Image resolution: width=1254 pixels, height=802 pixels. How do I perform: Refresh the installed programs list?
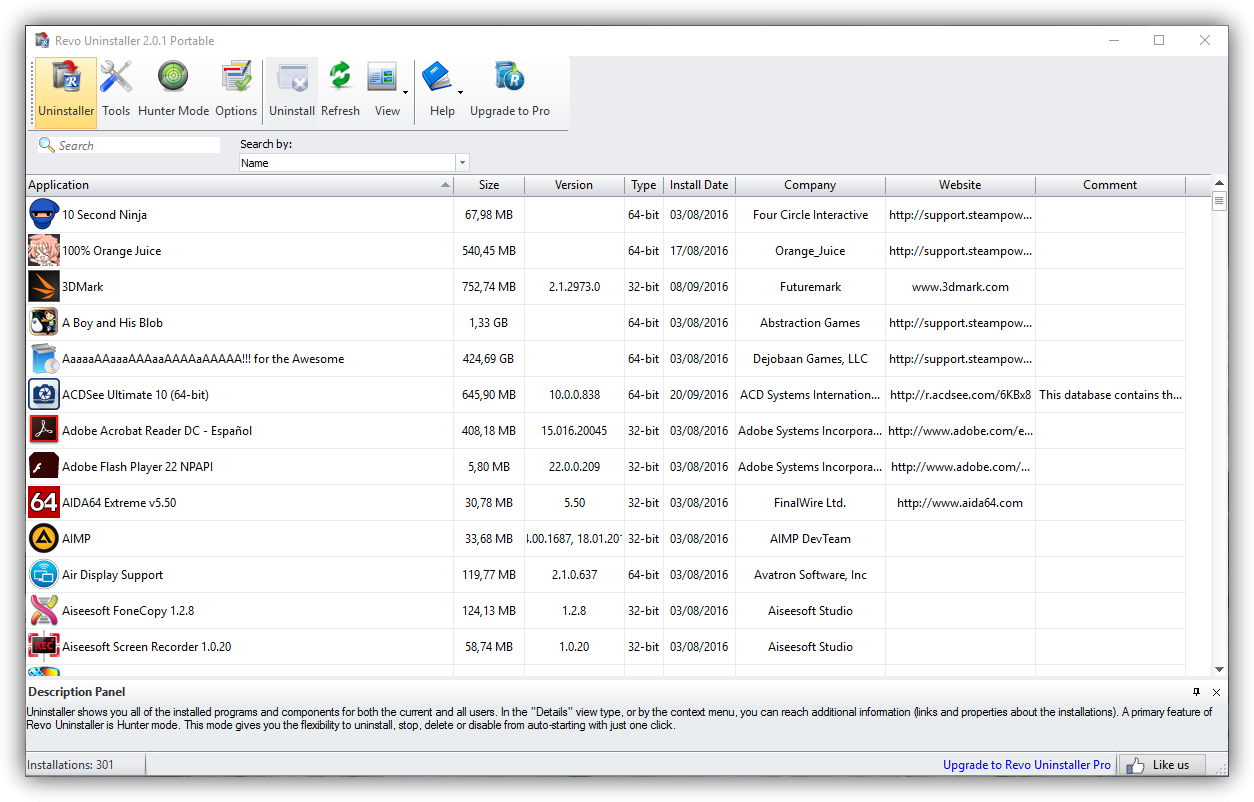(340, 92)
